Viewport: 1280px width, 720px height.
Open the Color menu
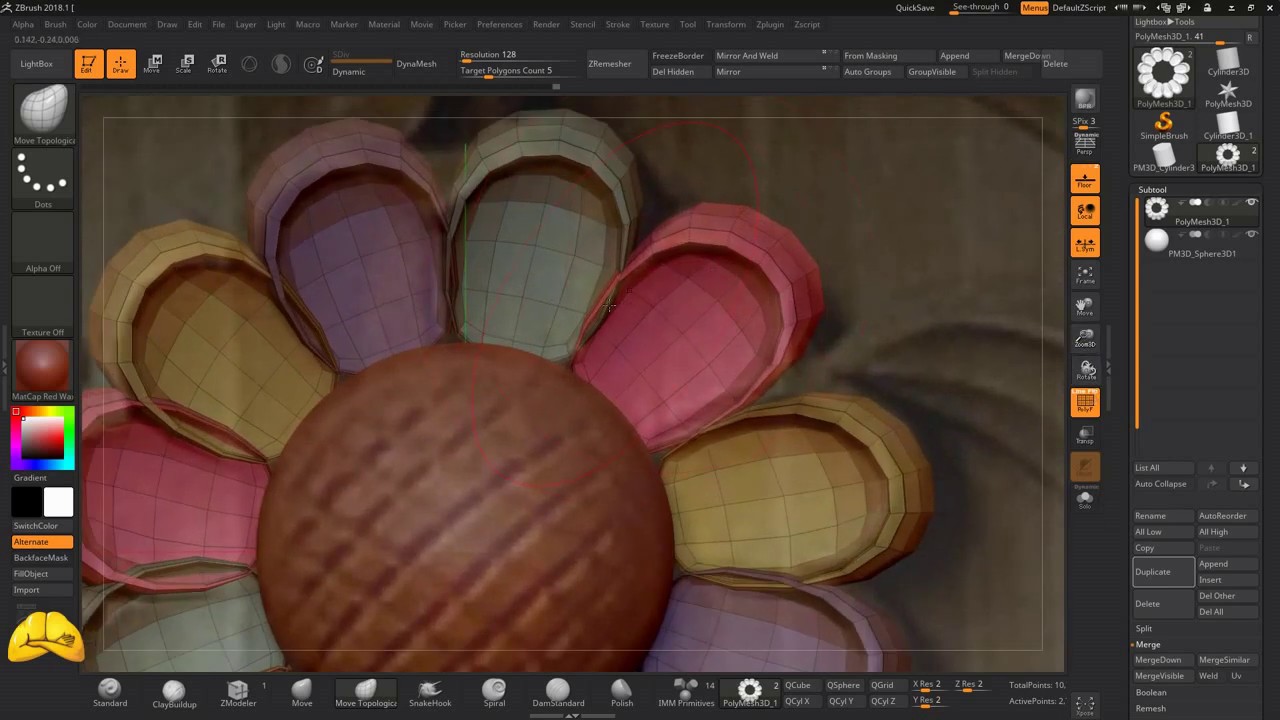pos(87,24)
